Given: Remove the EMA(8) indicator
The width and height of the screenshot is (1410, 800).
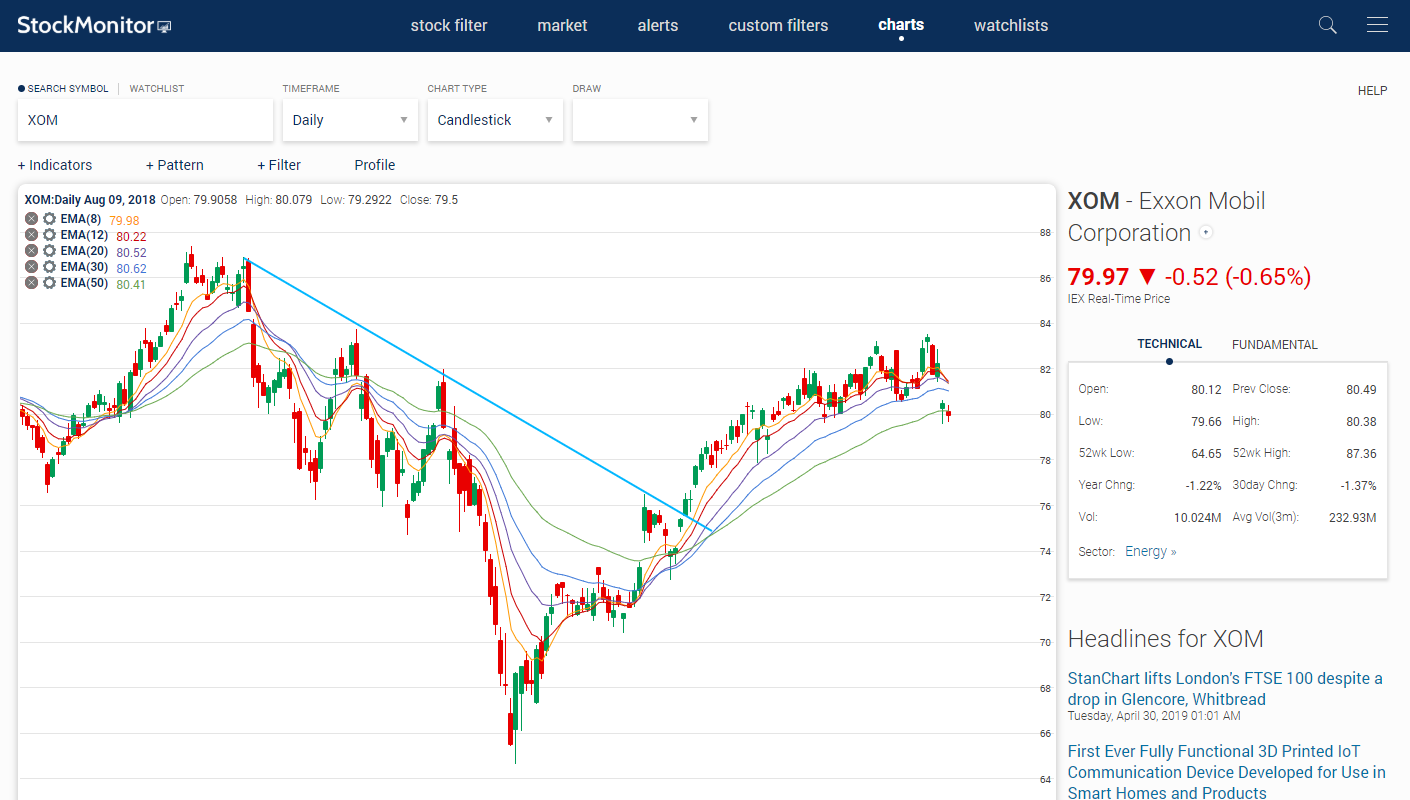Looking at the screenshot, I should [x=32, y=219].
